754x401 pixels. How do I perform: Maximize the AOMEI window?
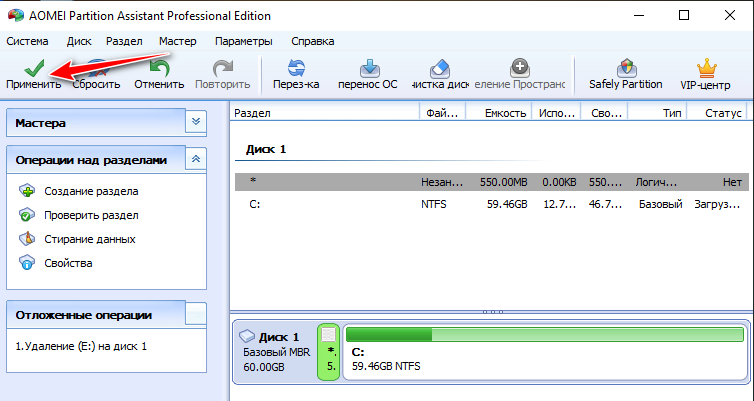pos(684,15)
